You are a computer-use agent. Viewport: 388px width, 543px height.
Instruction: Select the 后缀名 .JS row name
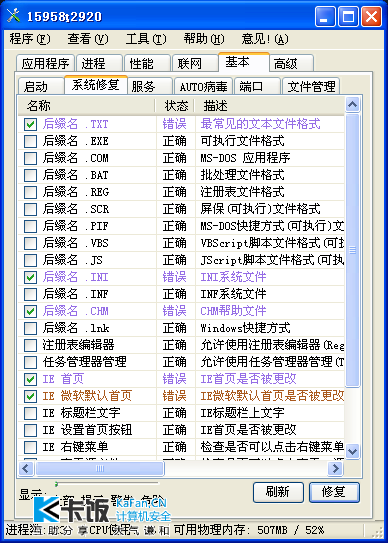tap(72, 260)
